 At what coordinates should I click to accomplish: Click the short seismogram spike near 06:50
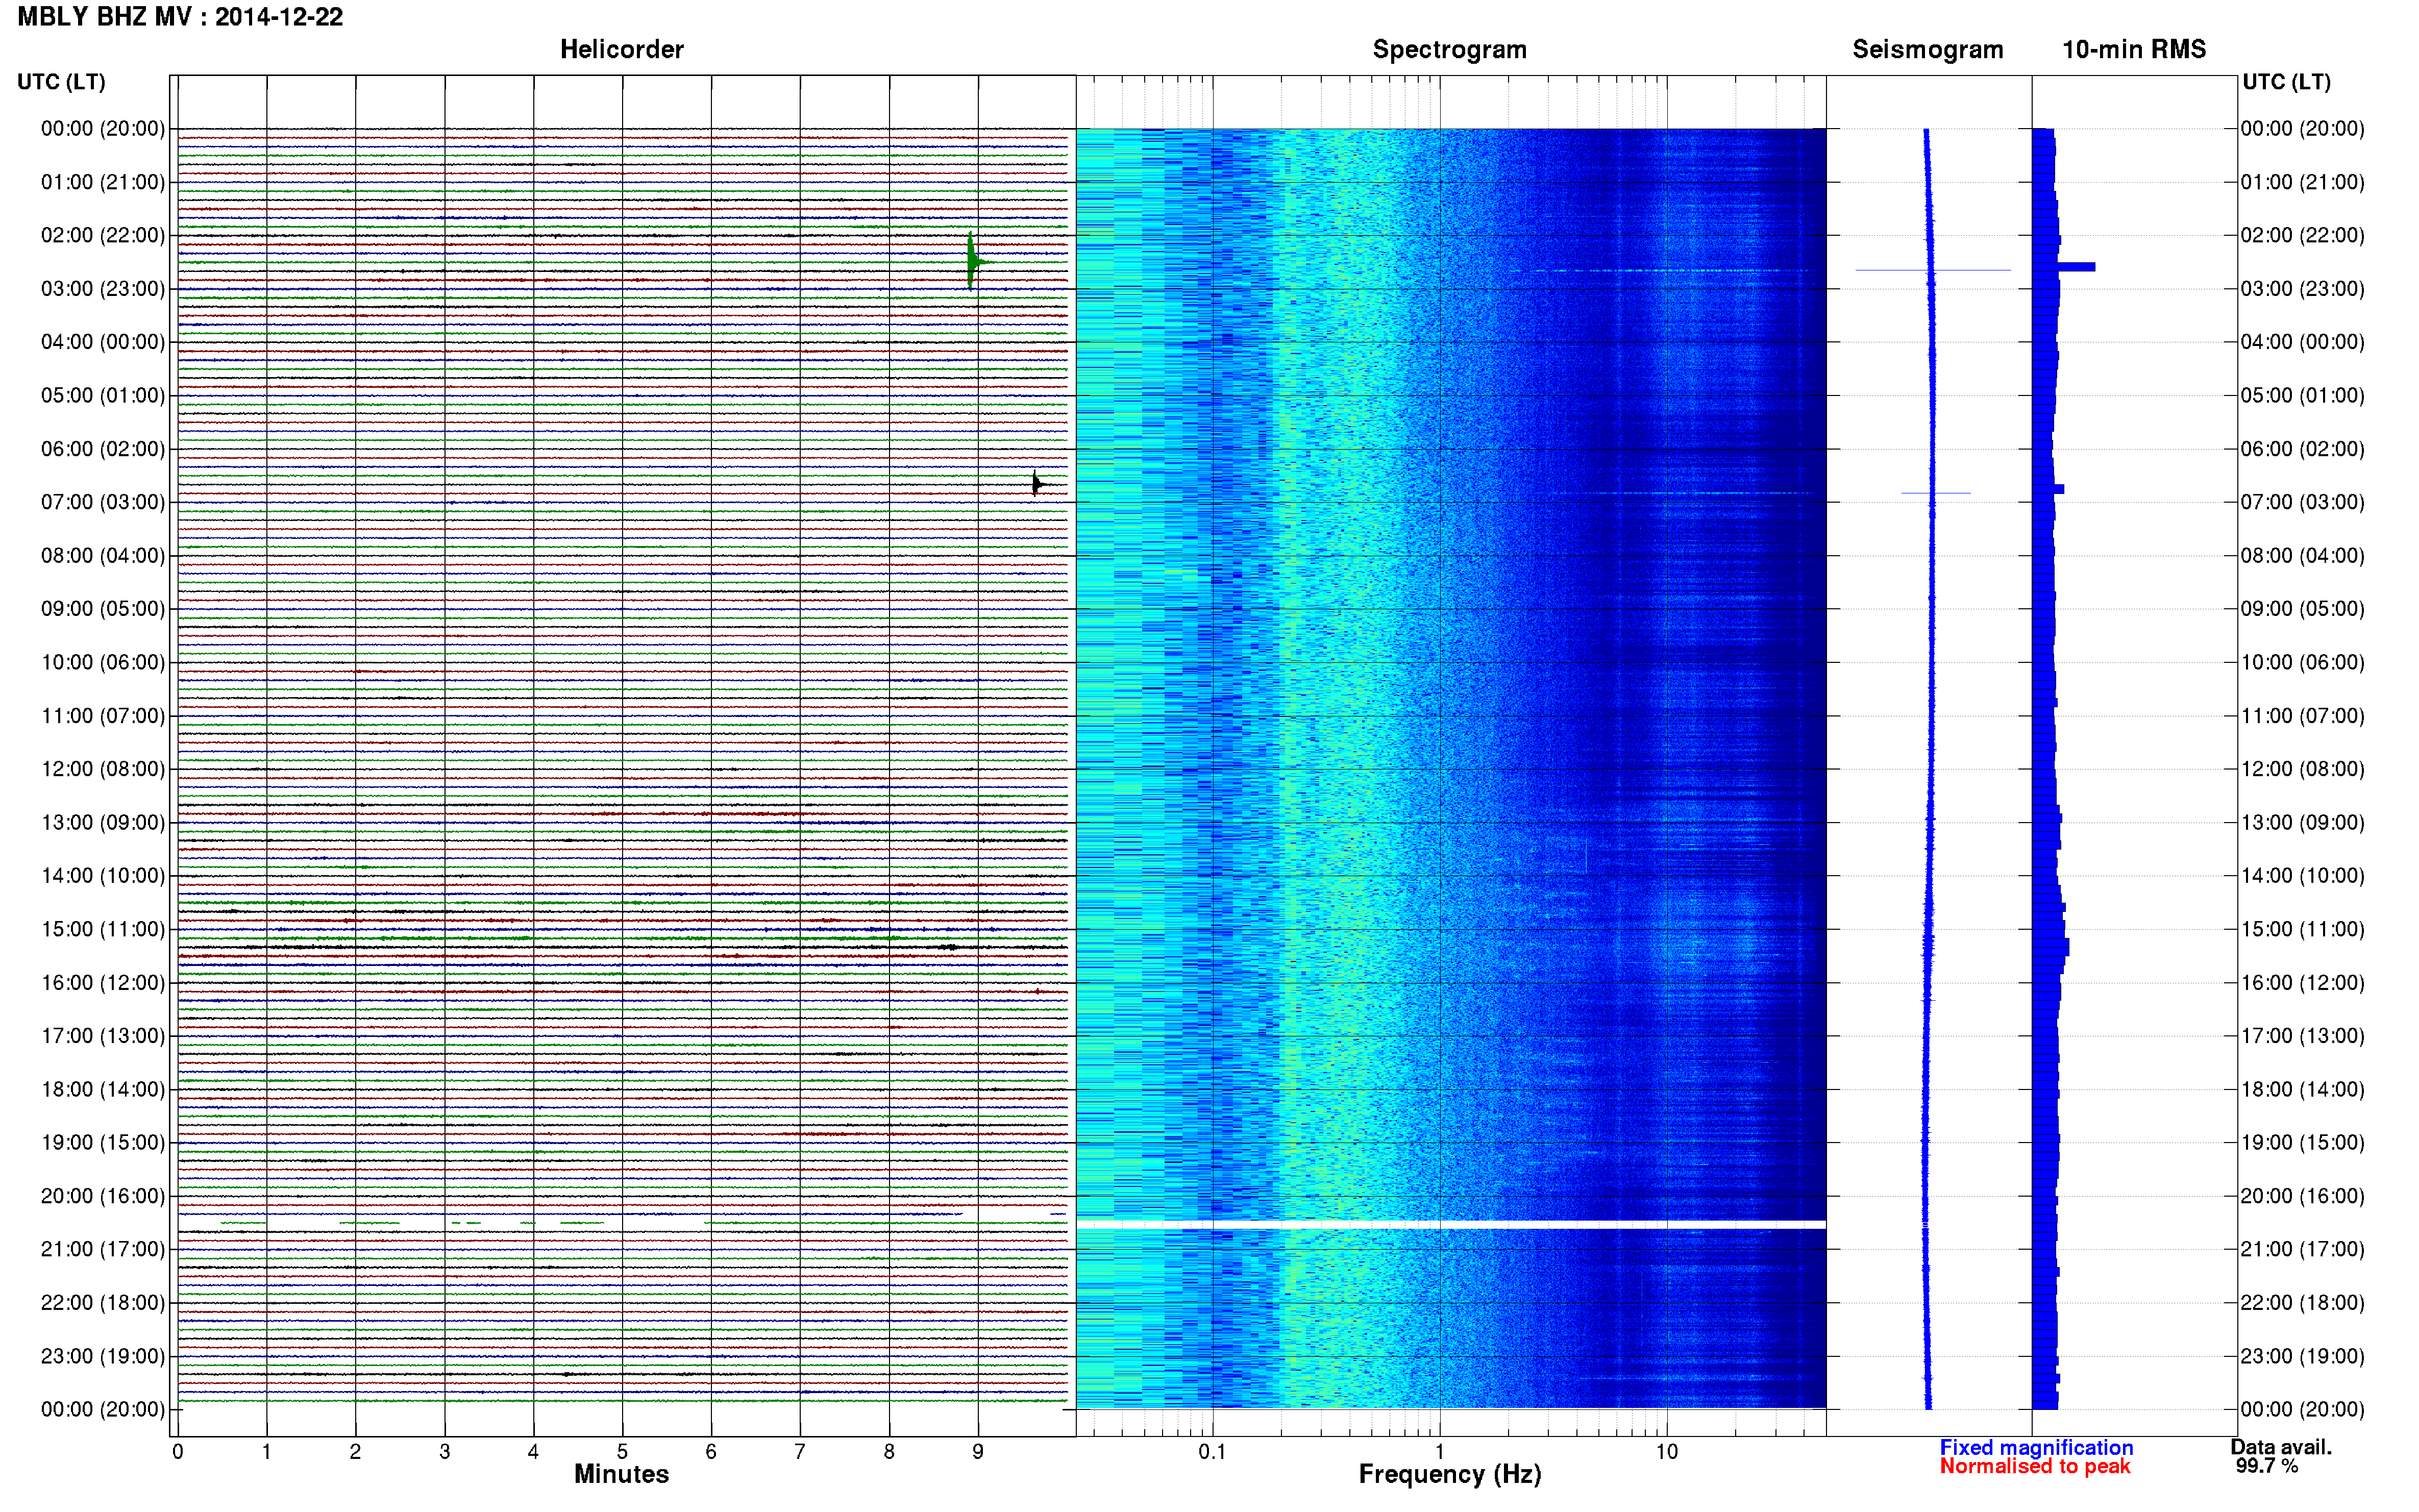[x=1935, y=493]
